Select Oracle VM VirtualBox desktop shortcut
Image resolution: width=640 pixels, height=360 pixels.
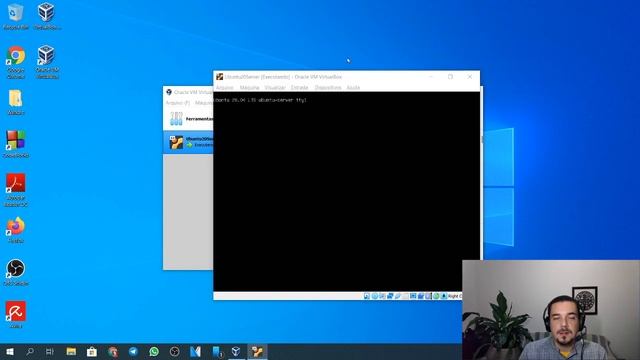[47, 62]
